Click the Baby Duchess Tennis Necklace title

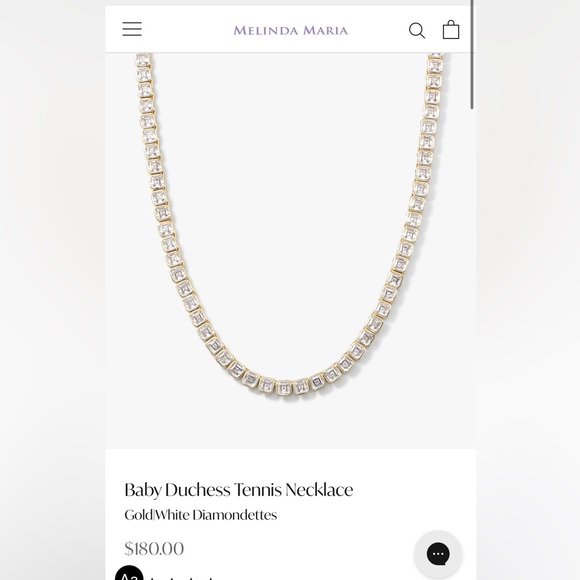(x=239, y=490)
